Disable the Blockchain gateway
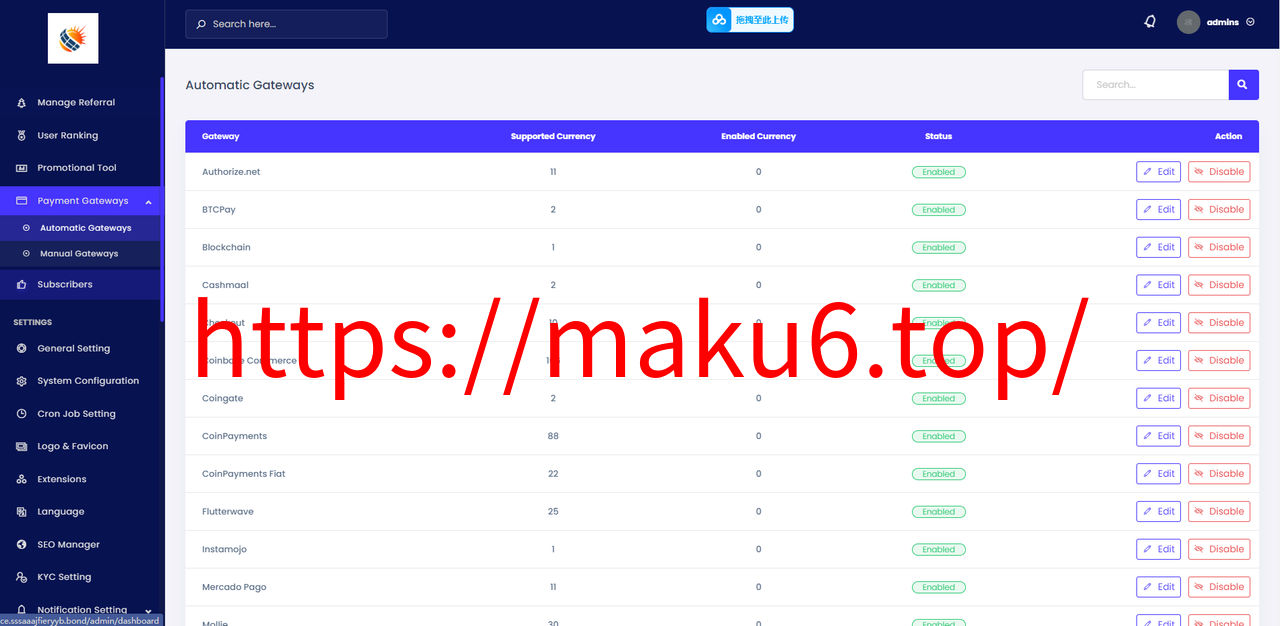1280x626 pixels. pyautogui.click(x=1219, y=247)
